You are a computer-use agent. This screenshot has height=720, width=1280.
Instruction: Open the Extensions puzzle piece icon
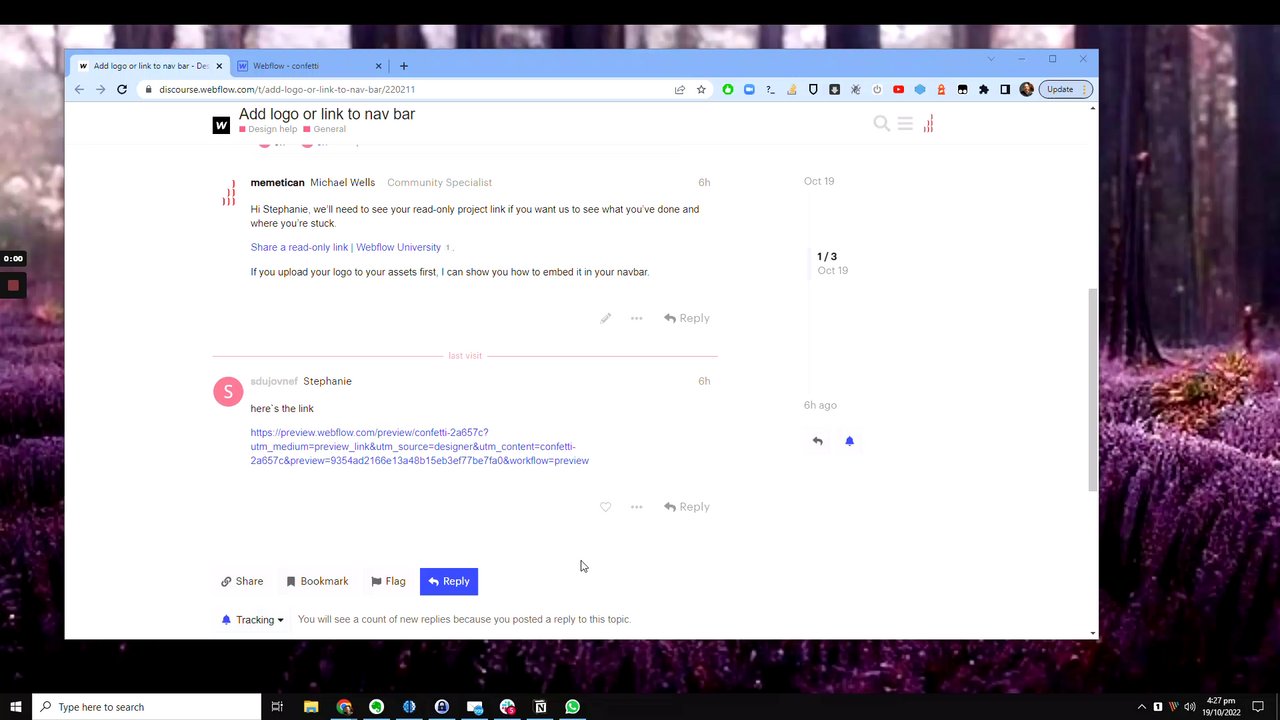pos(984,89)
